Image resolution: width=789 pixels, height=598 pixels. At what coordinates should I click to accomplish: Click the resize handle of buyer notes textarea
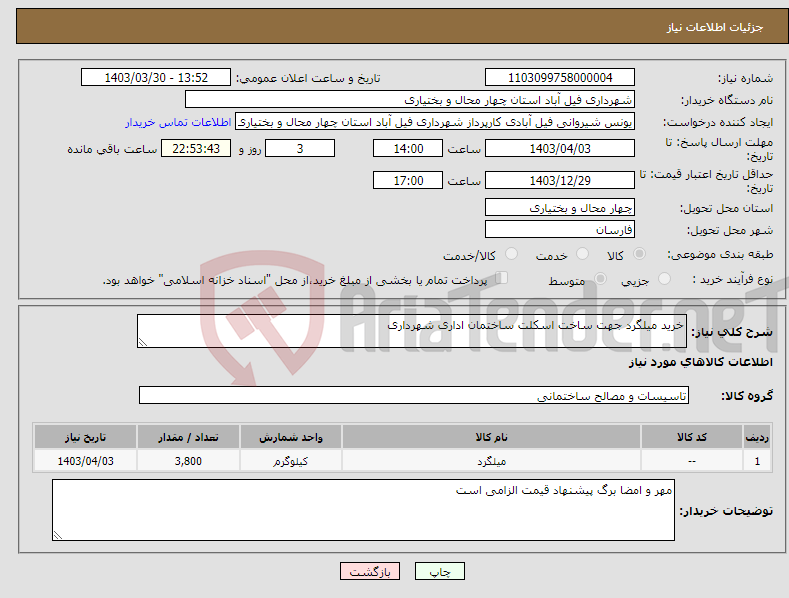pyautogui.click(x=58, y=535)
